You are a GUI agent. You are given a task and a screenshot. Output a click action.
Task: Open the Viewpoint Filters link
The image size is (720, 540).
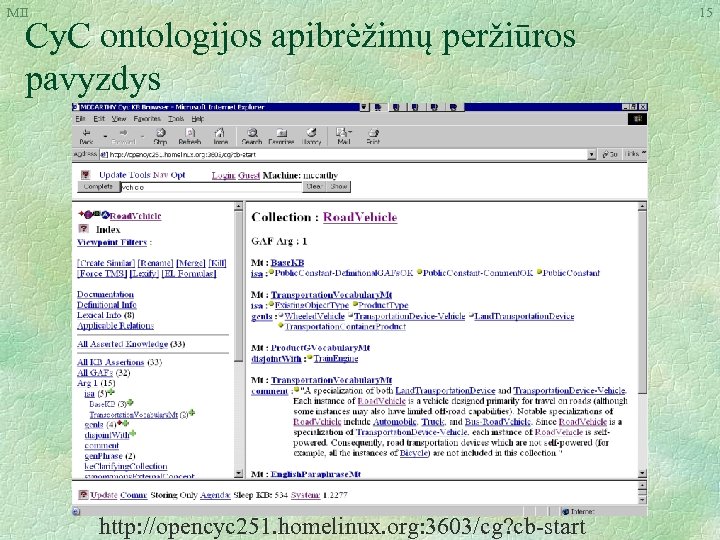tap(112, 242)
